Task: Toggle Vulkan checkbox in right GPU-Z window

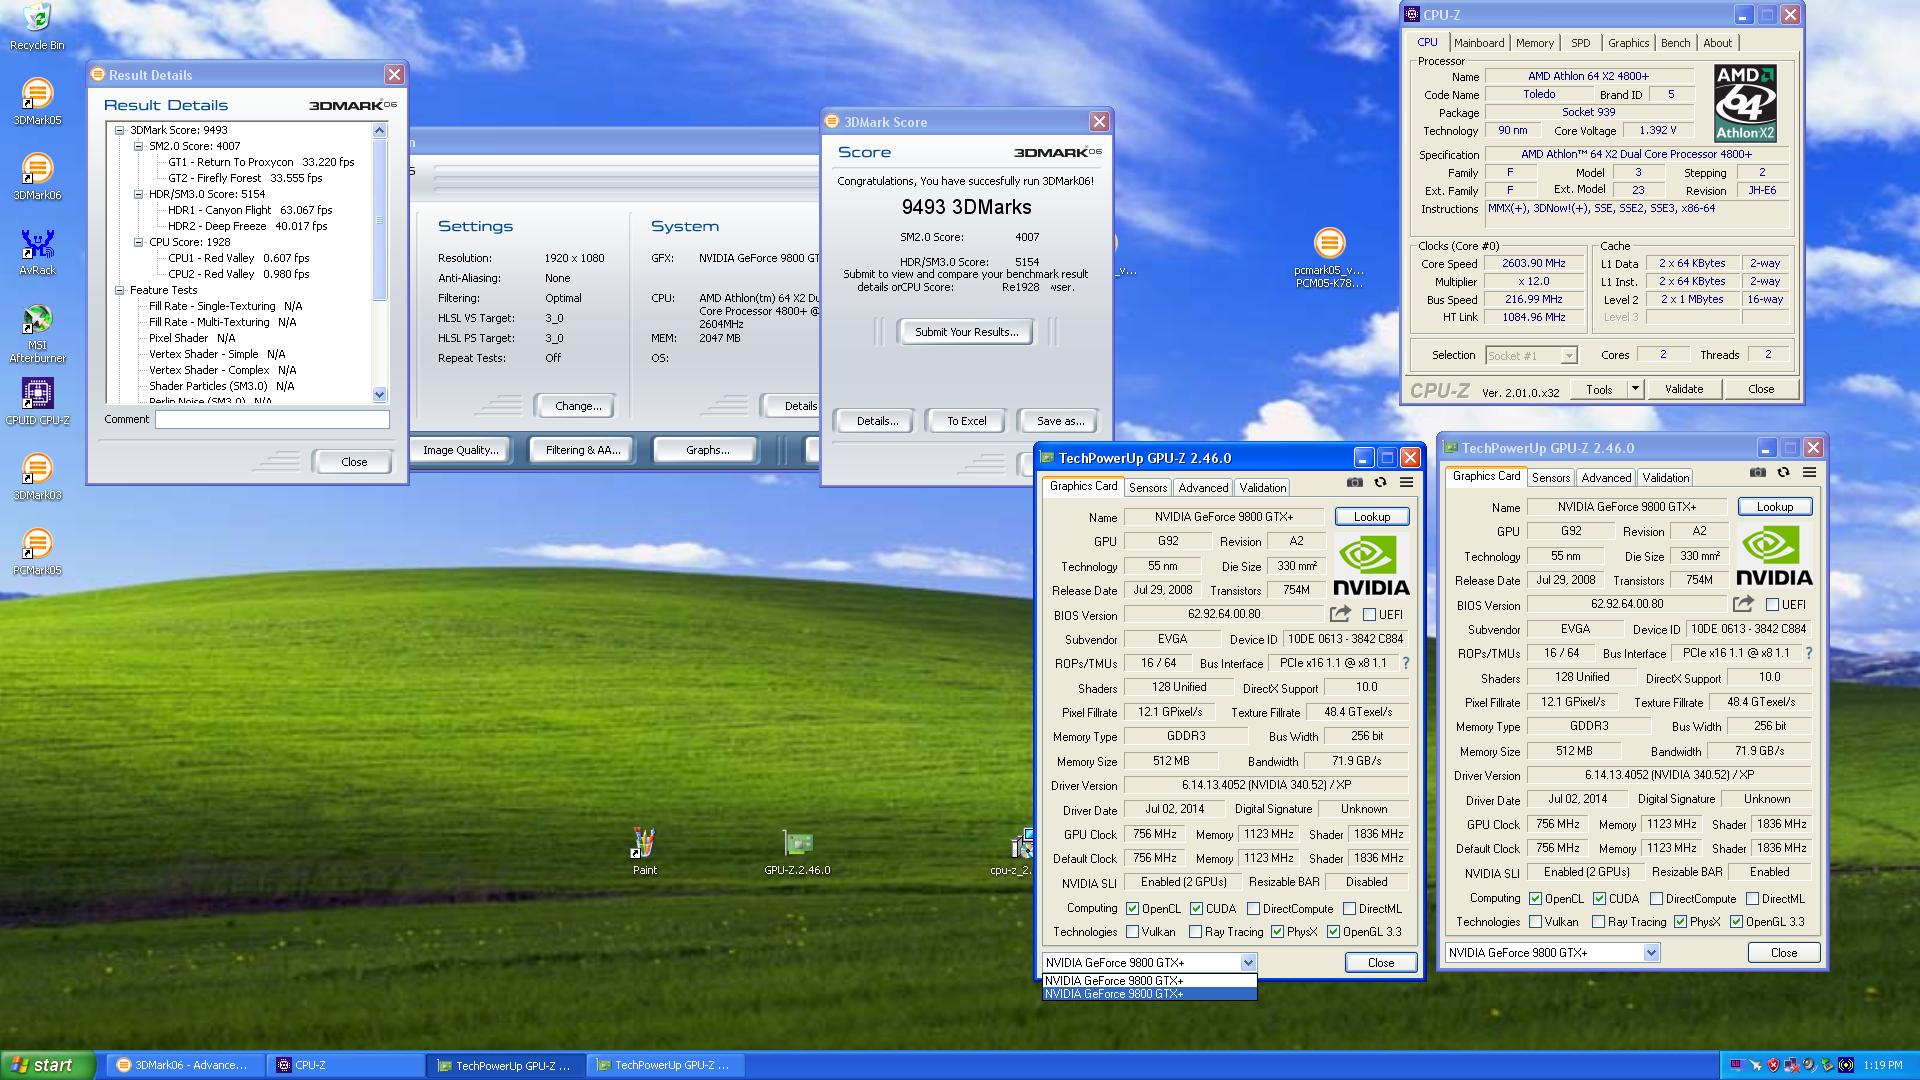Action: (x=1535, y=922)
